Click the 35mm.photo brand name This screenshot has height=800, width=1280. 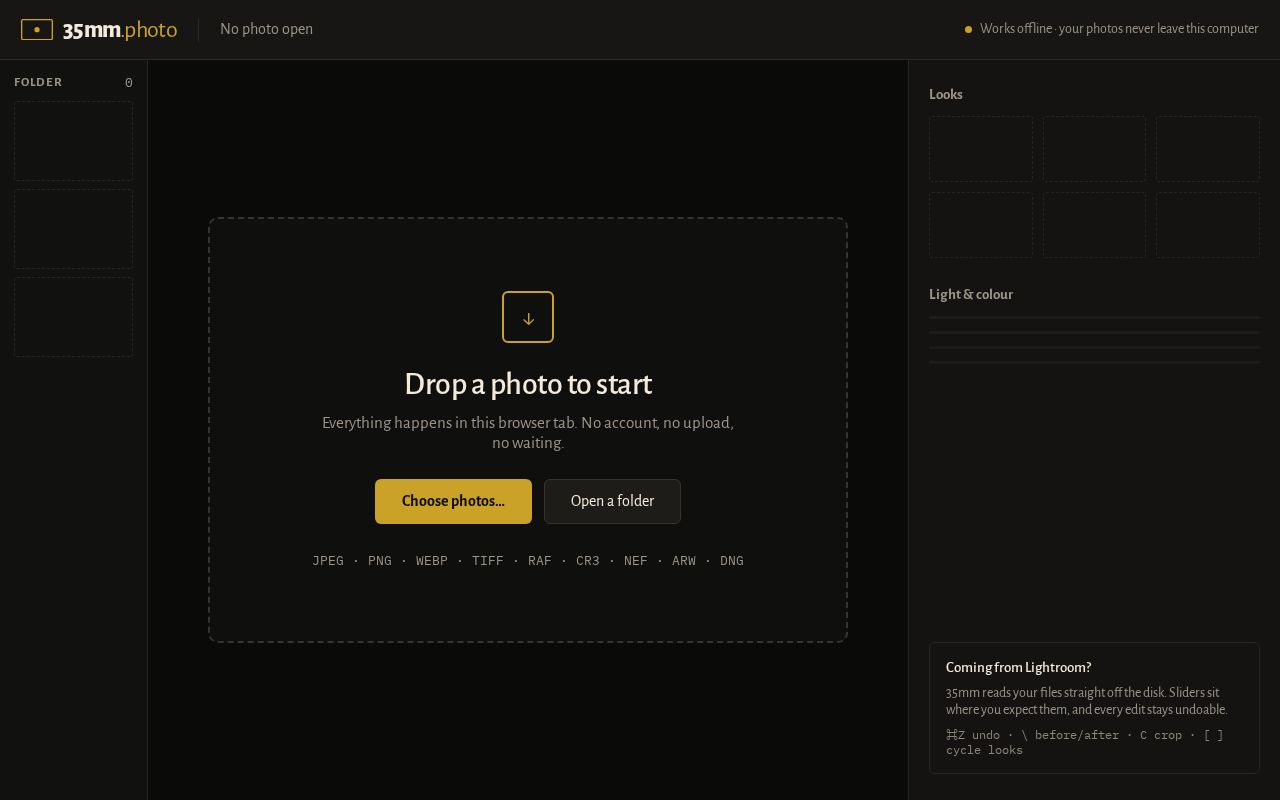120,30
